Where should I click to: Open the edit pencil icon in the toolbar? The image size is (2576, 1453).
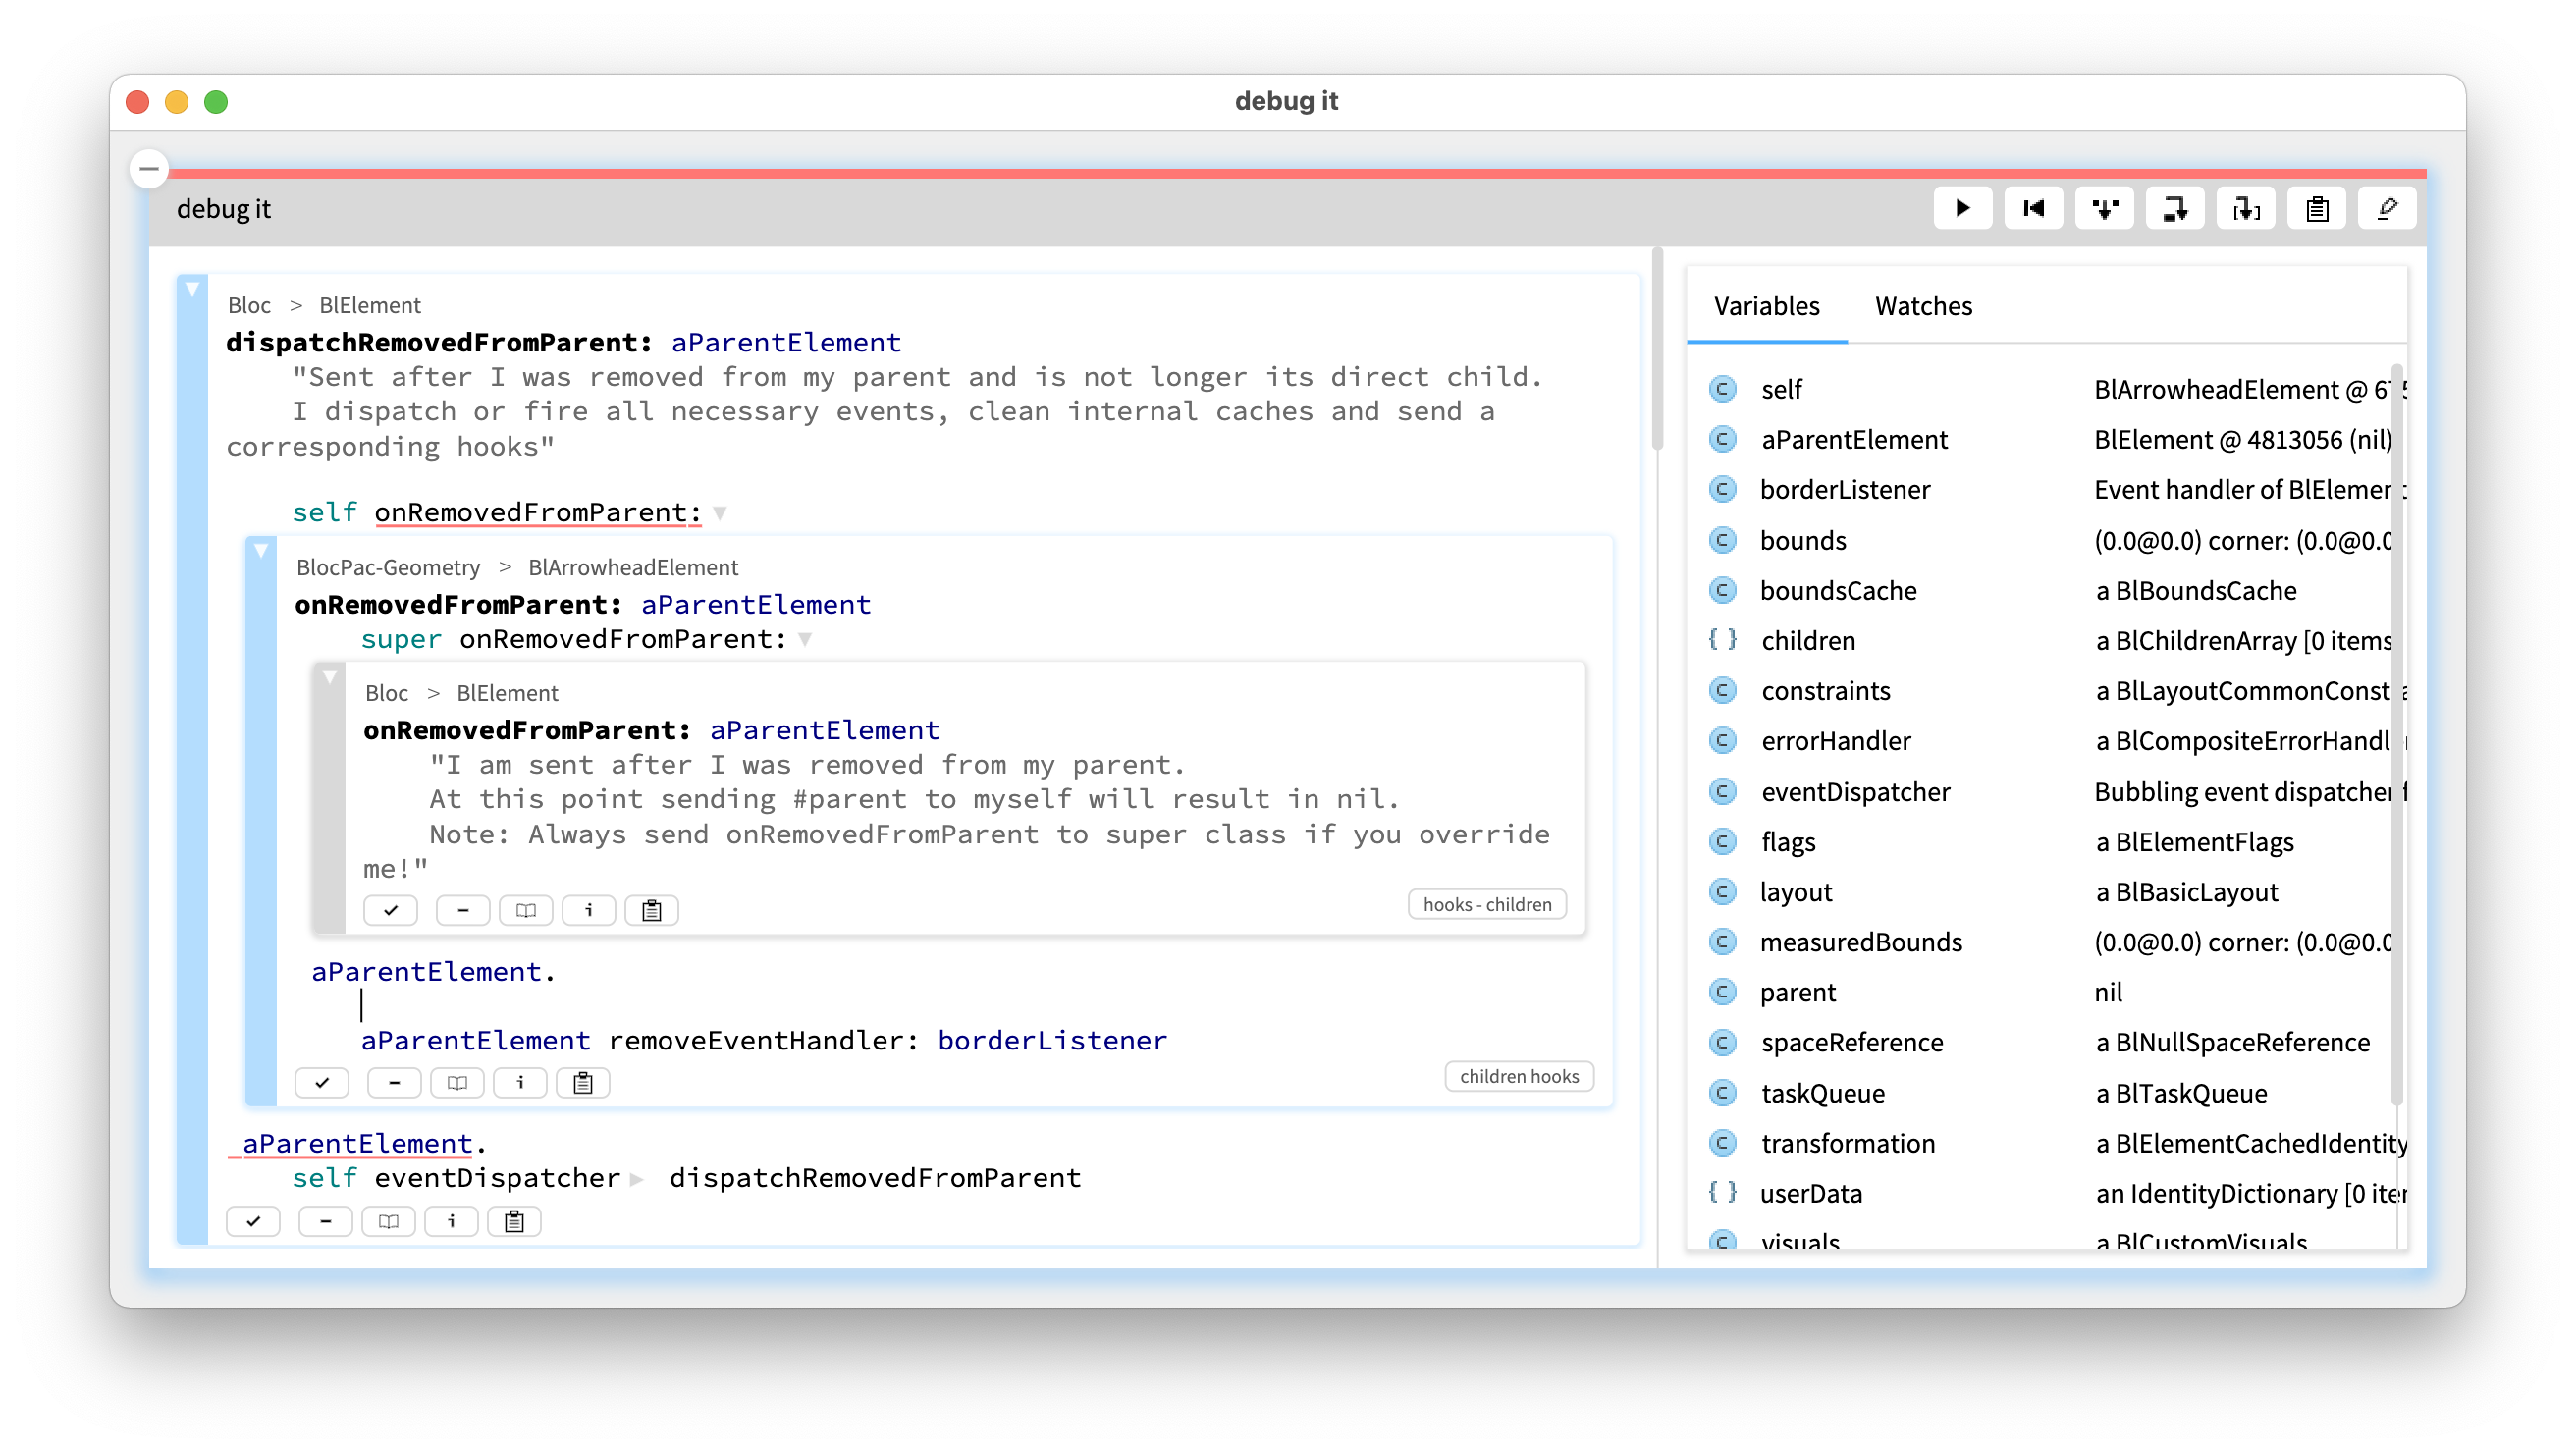coord(2387,208)
